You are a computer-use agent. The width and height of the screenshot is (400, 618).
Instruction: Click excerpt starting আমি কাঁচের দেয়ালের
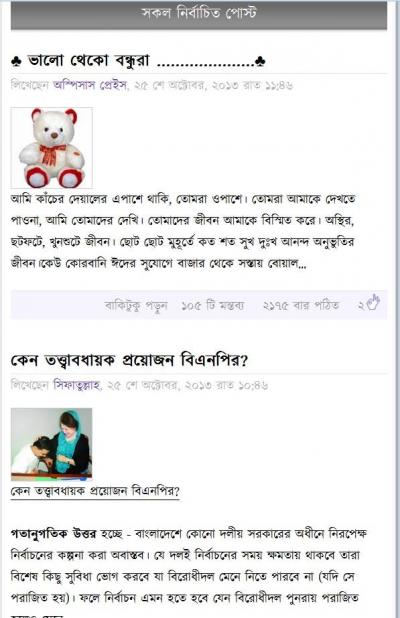[183, 231]
